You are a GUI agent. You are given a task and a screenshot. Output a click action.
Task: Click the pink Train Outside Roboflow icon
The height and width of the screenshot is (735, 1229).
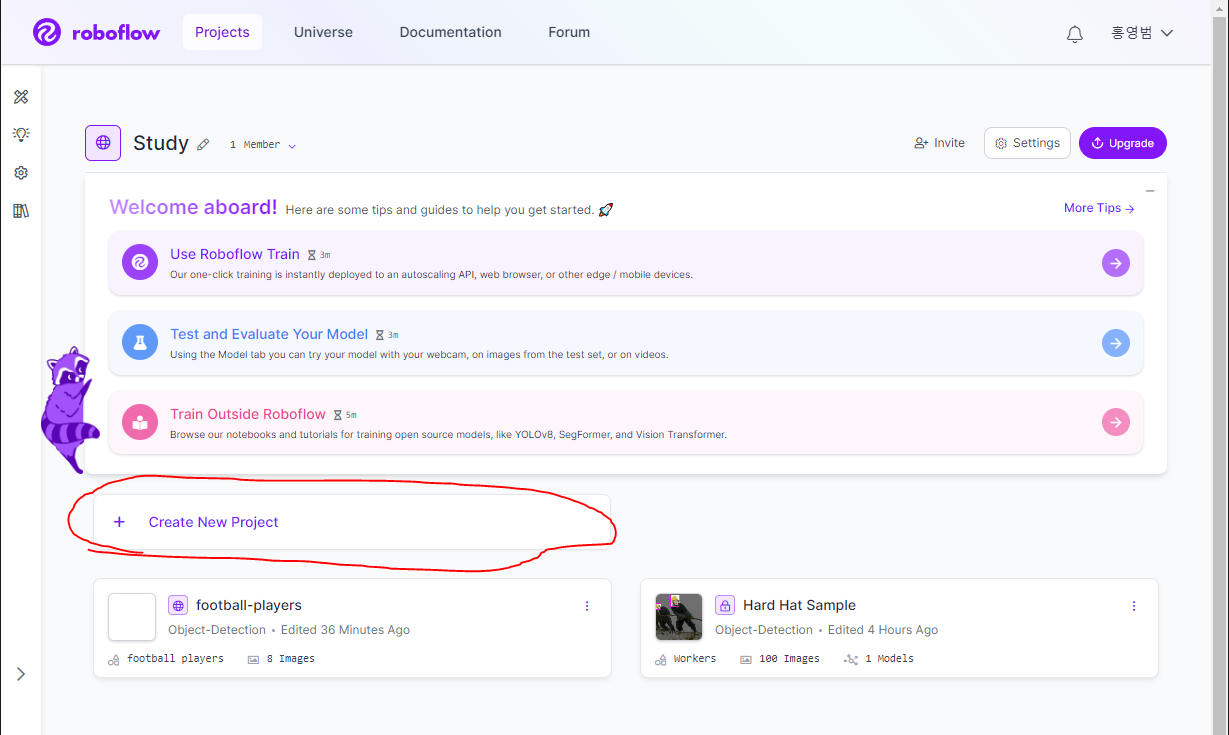pos(141,423)
